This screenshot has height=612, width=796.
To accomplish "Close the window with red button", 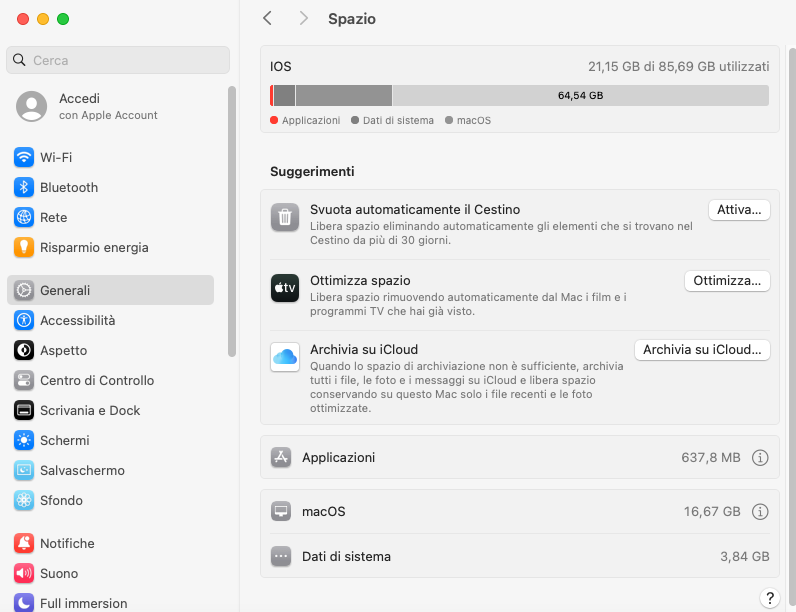I will tap(23, 19).
